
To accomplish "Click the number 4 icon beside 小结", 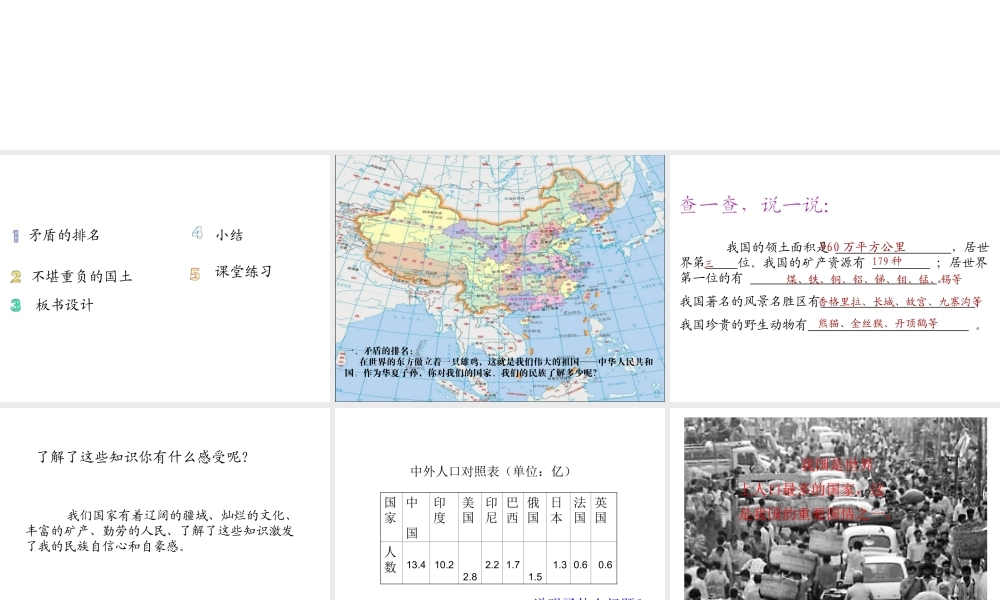I will (x=197, y=233).
